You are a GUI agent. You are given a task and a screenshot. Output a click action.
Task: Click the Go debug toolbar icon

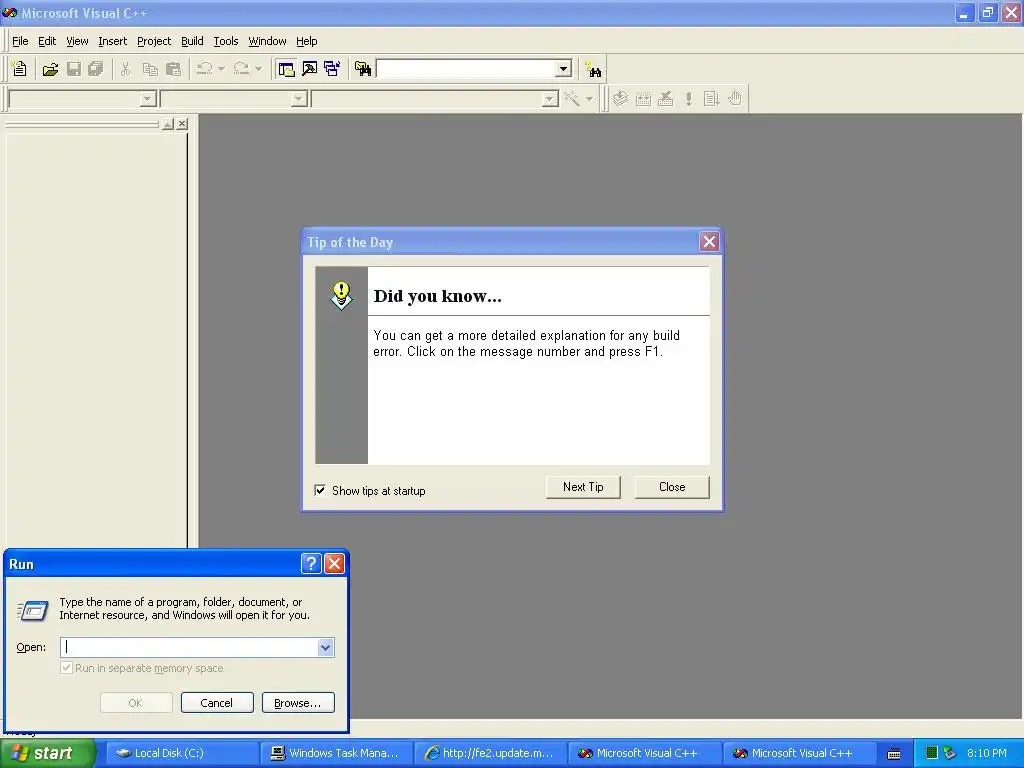[x=711, y=99]
